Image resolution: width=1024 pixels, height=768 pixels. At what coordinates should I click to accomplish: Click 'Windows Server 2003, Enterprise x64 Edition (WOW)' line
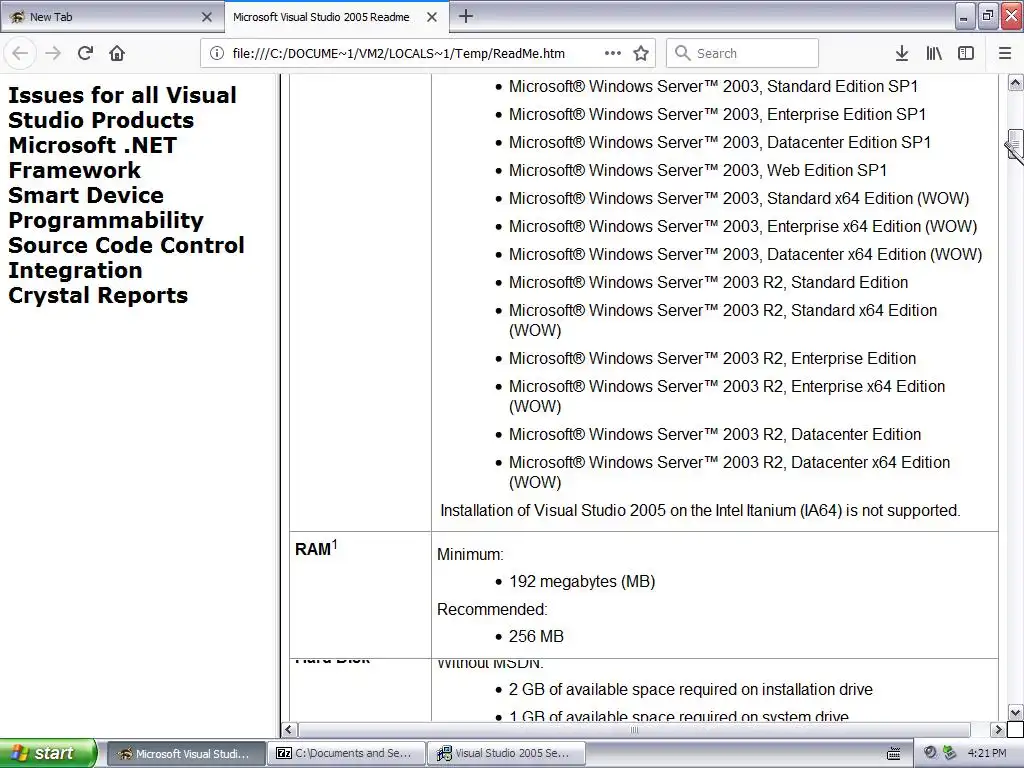[x=743, y=227]
